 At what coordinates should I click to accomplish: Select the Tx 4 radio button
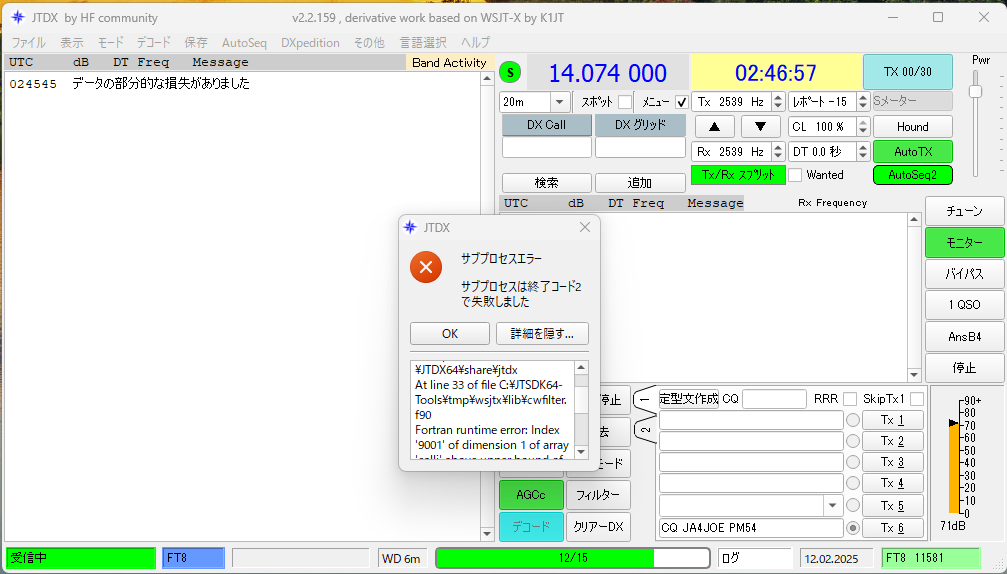coord(852,483)
